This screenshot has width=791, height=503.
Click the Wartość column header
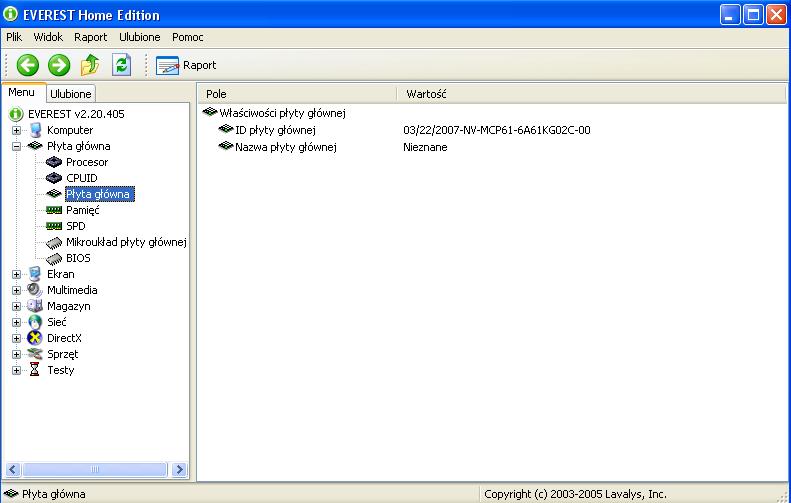[x=591, y=94]
